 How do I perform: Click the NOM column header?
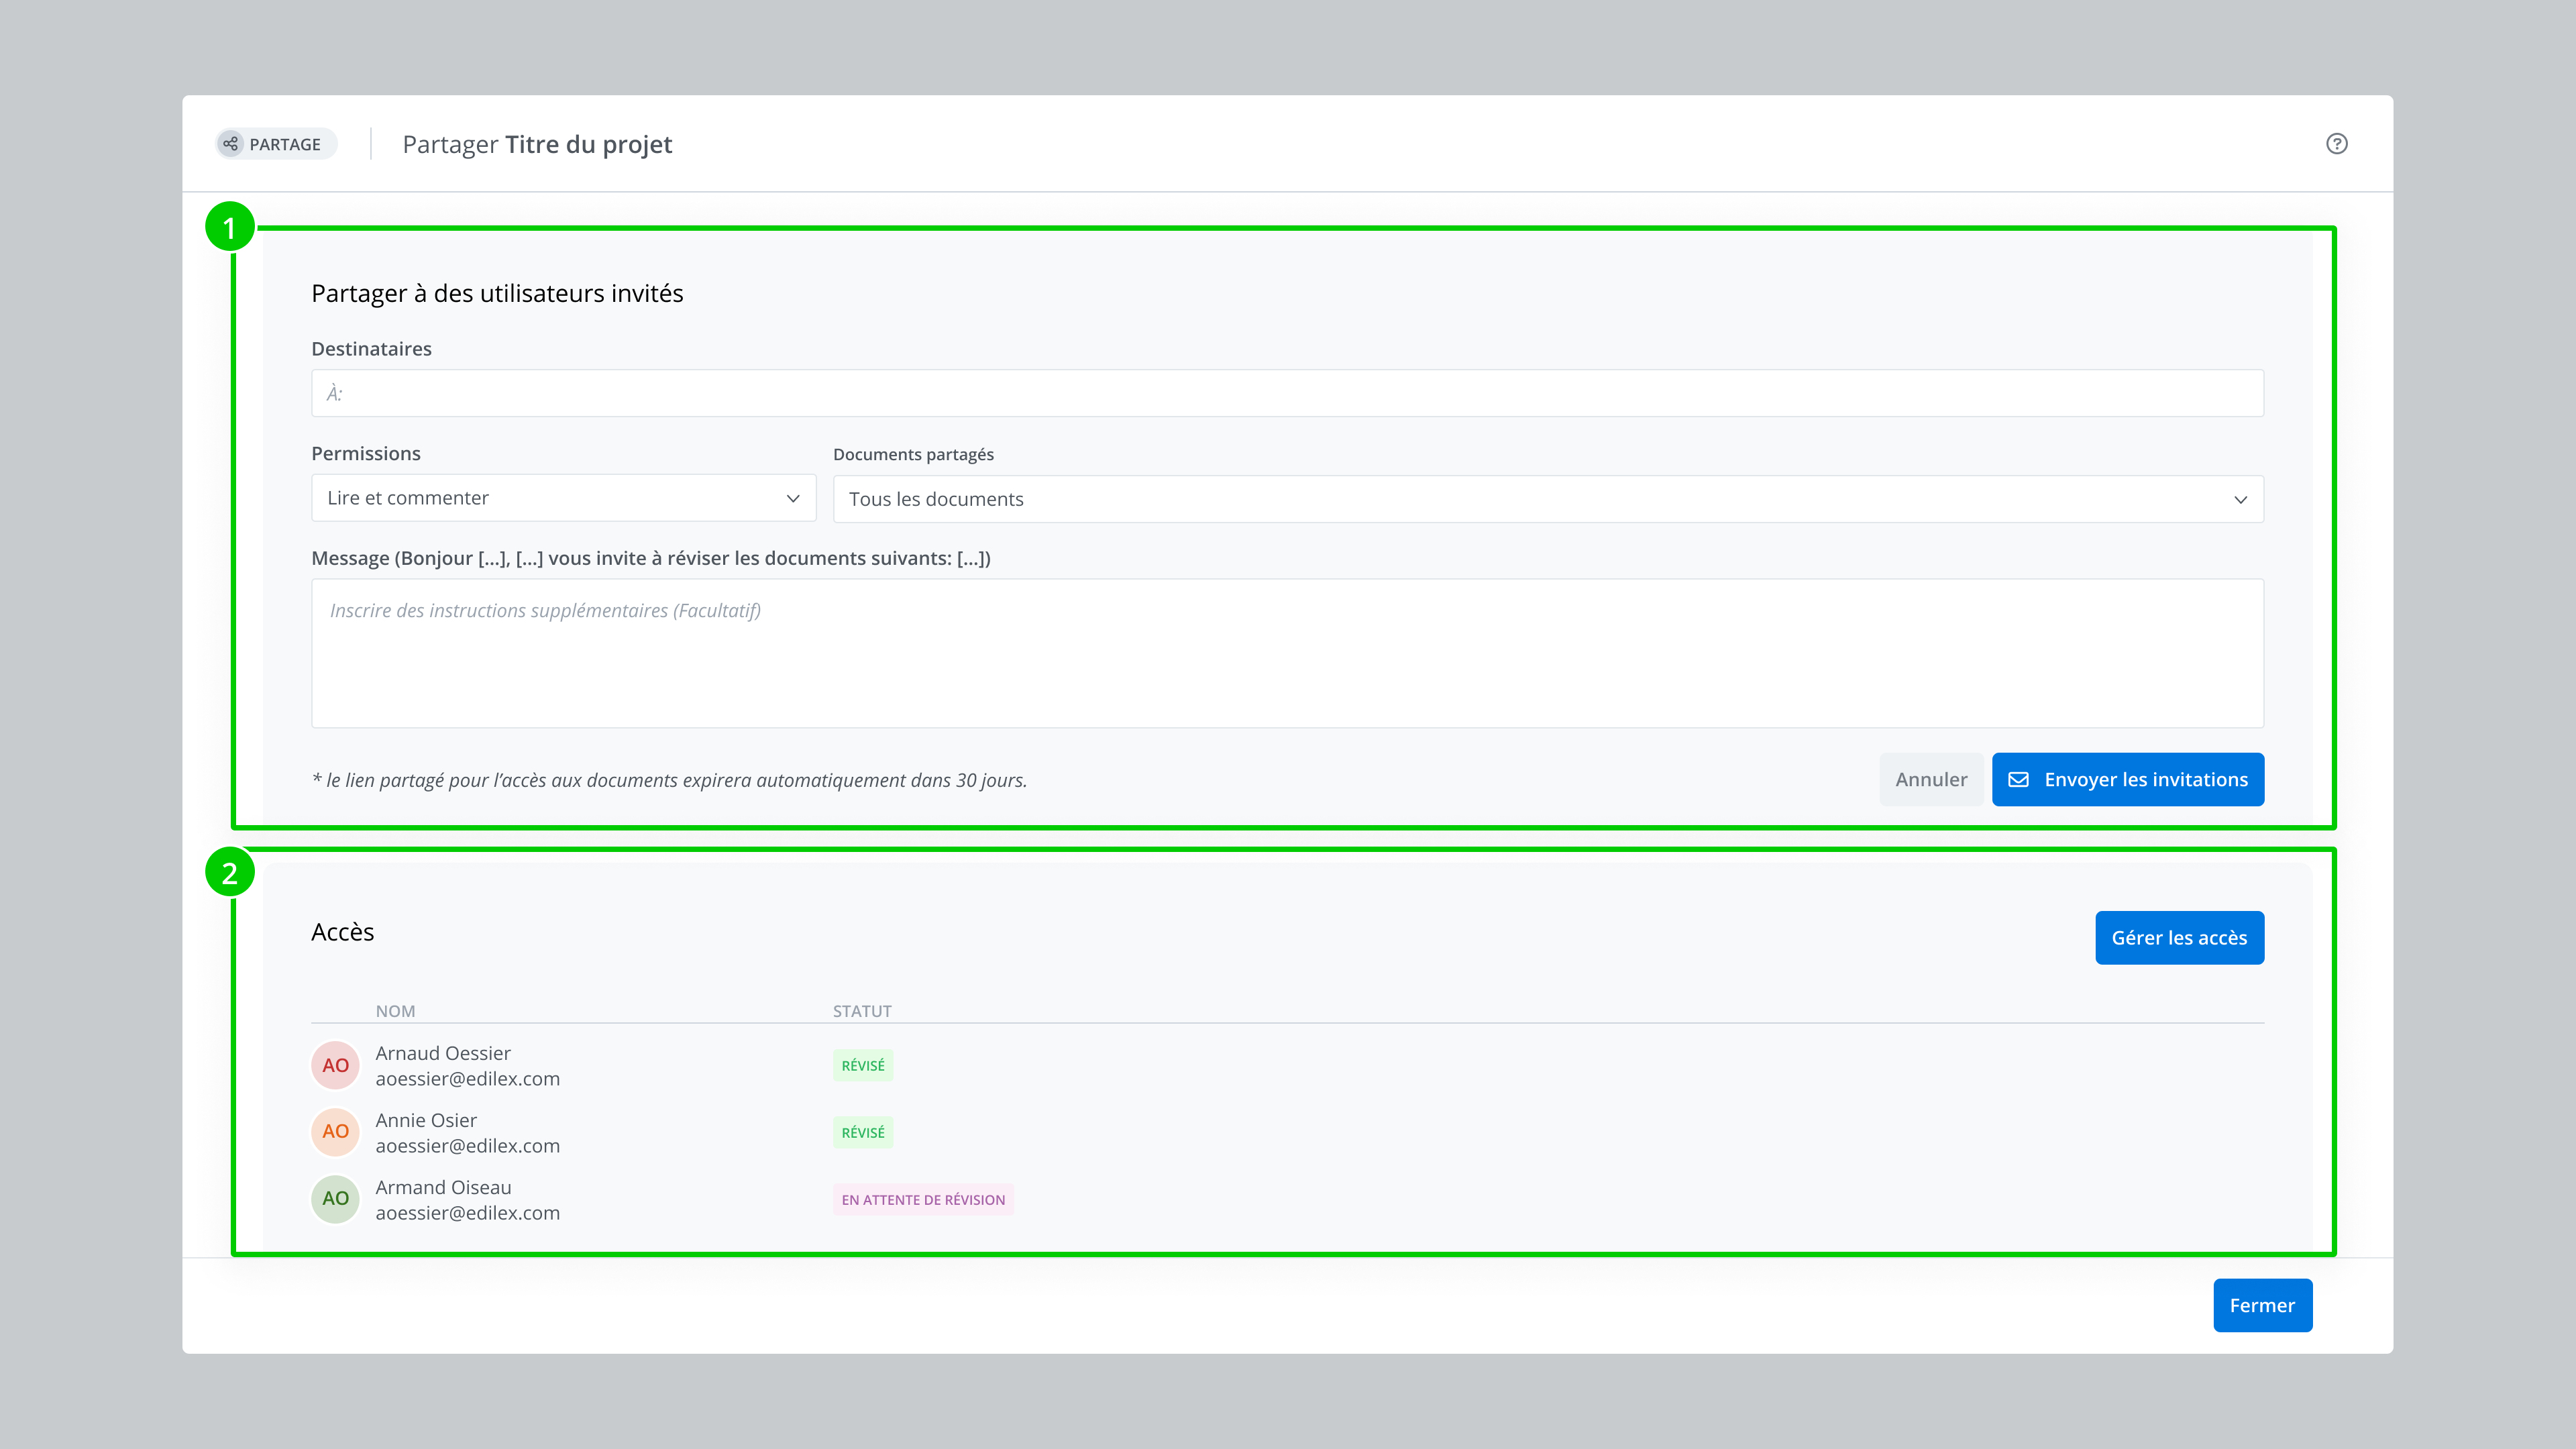click(395, 1011)
